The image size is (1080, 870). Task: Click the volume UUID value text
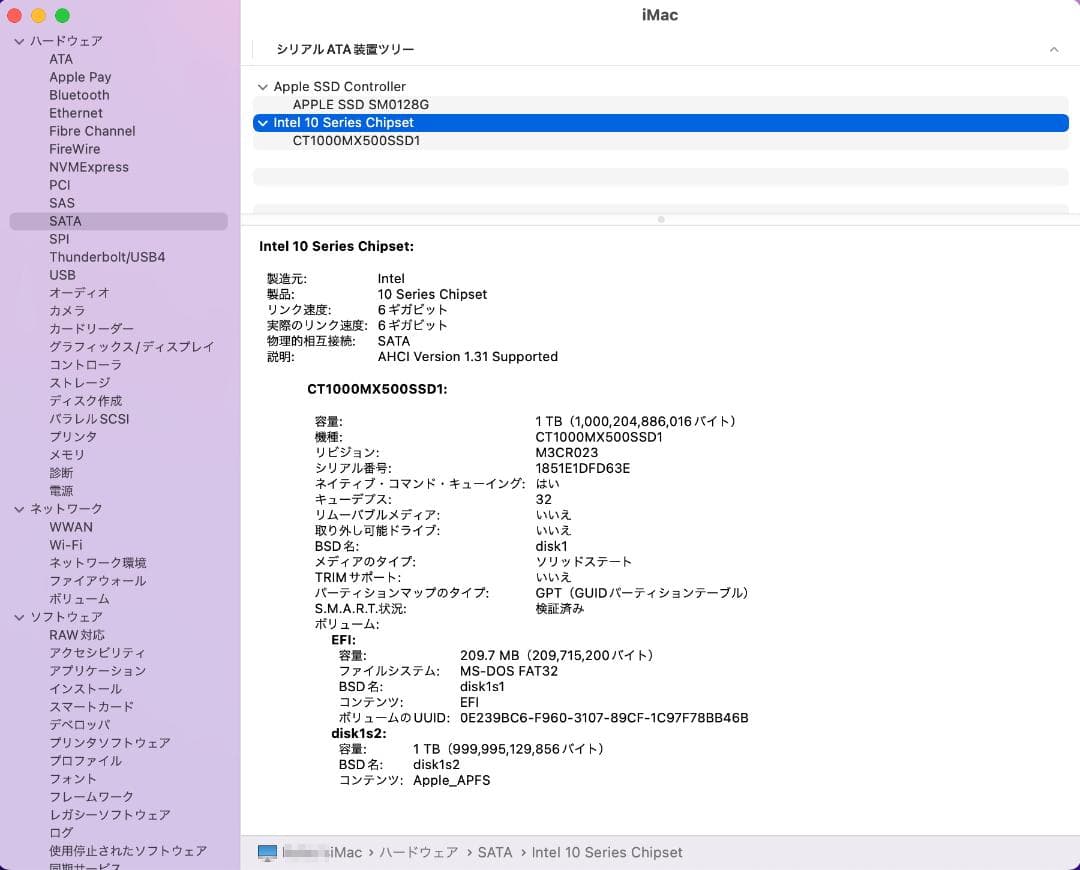[604, 718]
